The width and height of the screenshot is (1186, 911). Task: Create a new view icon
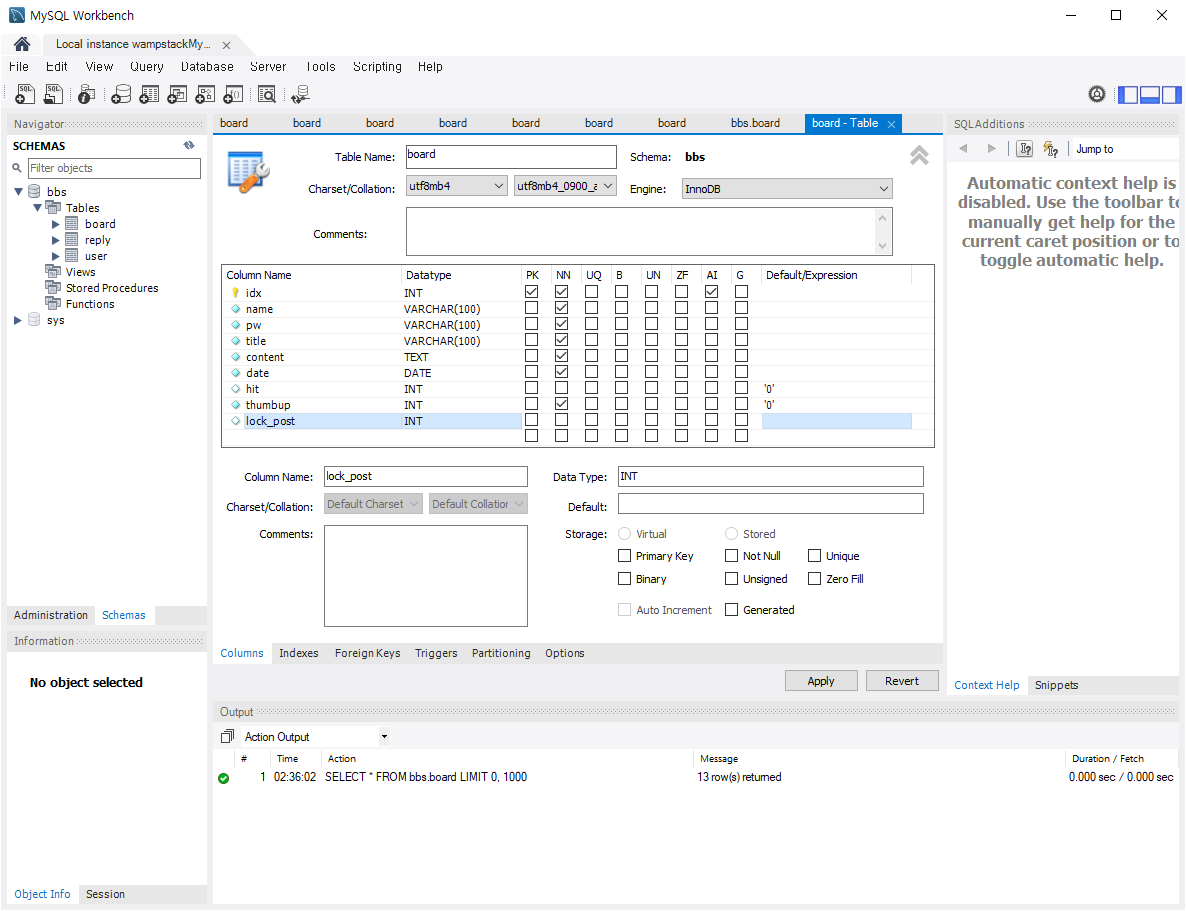coord(177,94)
